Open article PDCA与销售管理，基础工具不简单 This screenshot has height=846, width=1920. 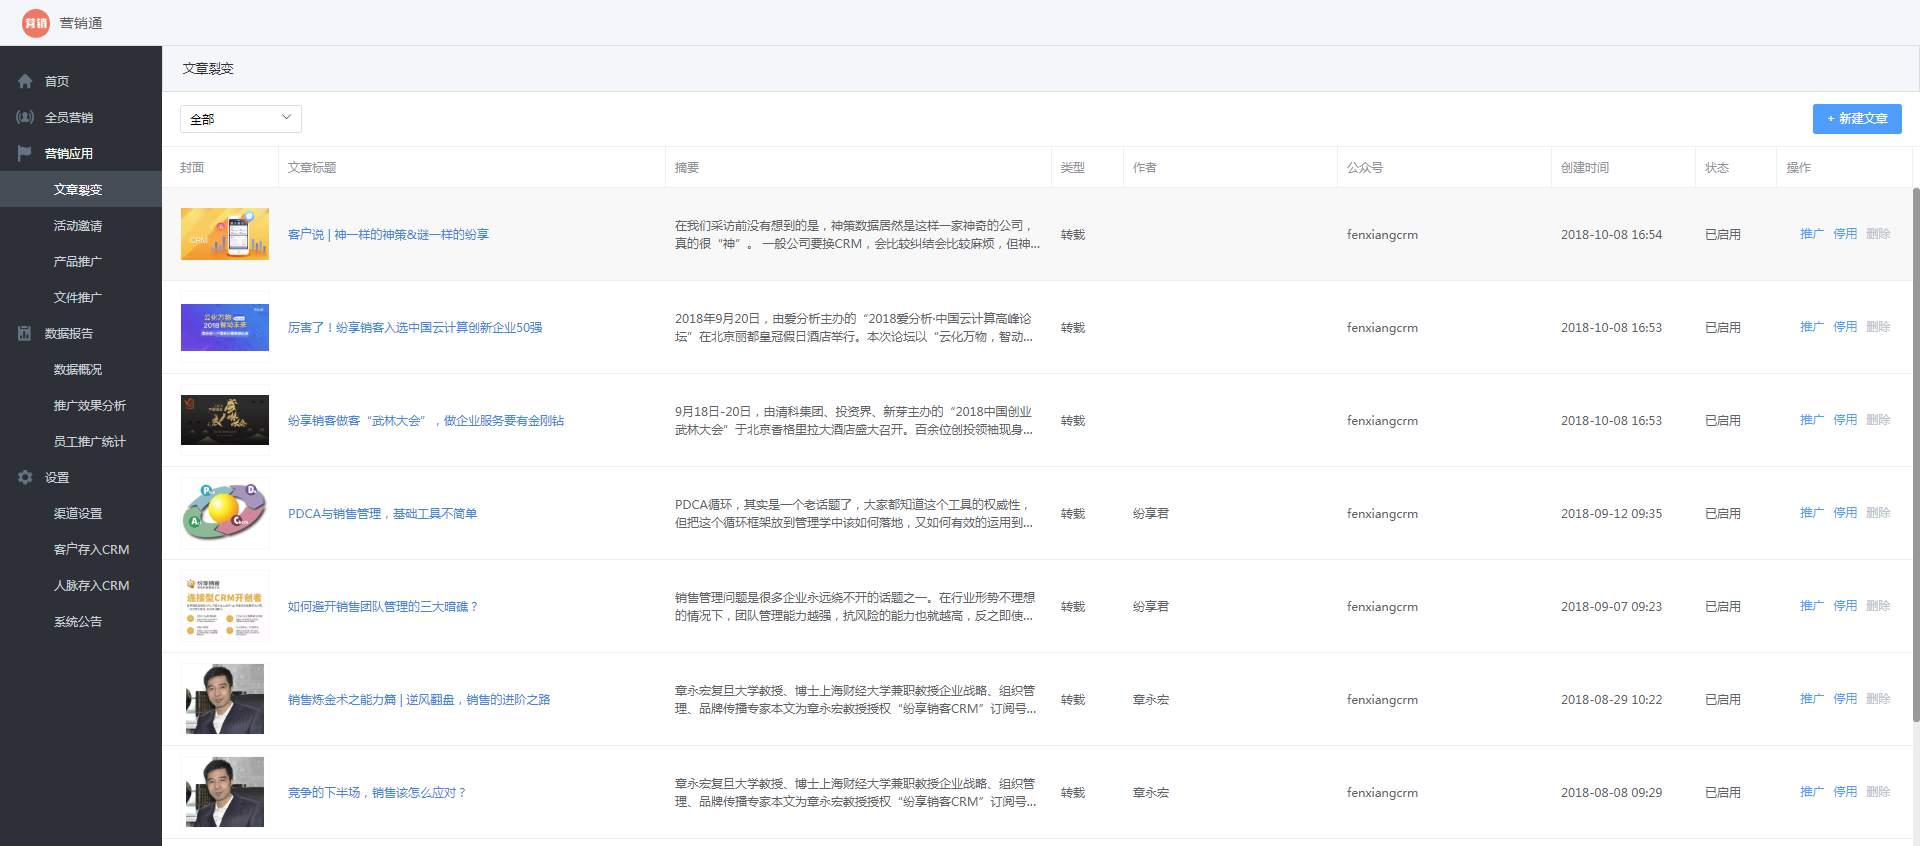(x=382, y=513)
